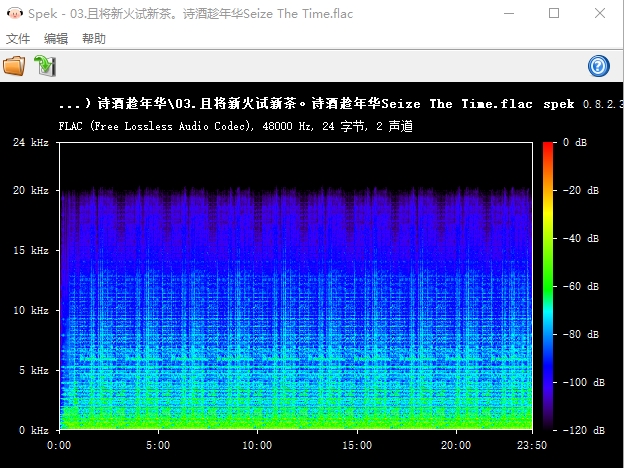The height and width of the screenshot is (468, 624).
Task: Click the -100 dB scale label
Action: pyautogui.click(x=583, y=382)
